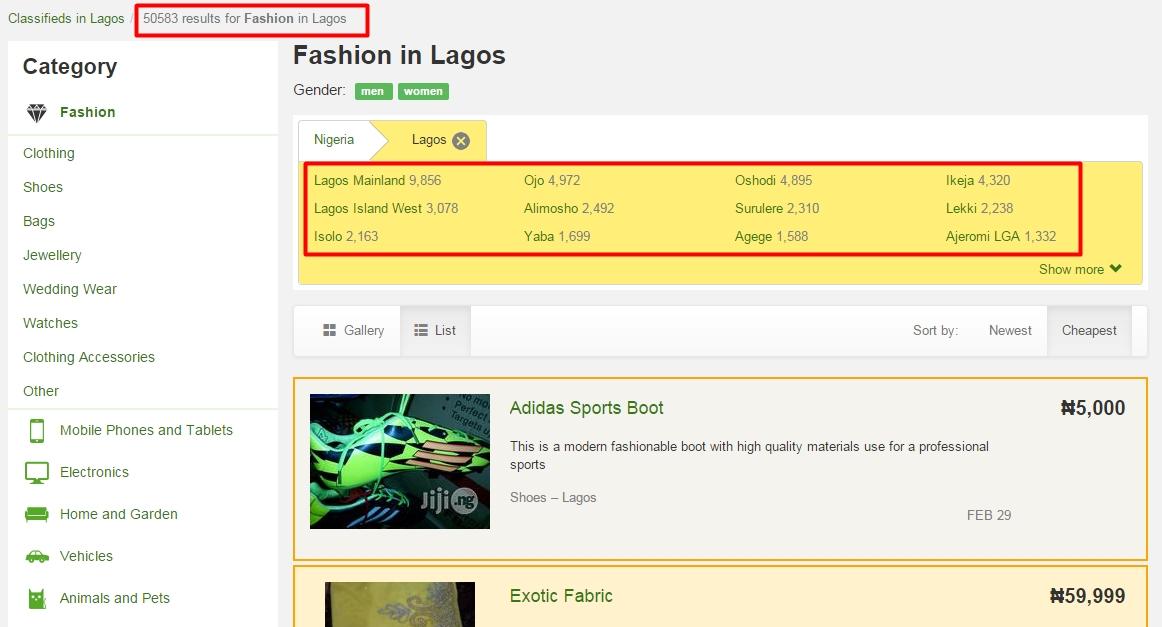1162x627 pixels.
Task: Filter results by men's fashion
Action: point(372,91)
